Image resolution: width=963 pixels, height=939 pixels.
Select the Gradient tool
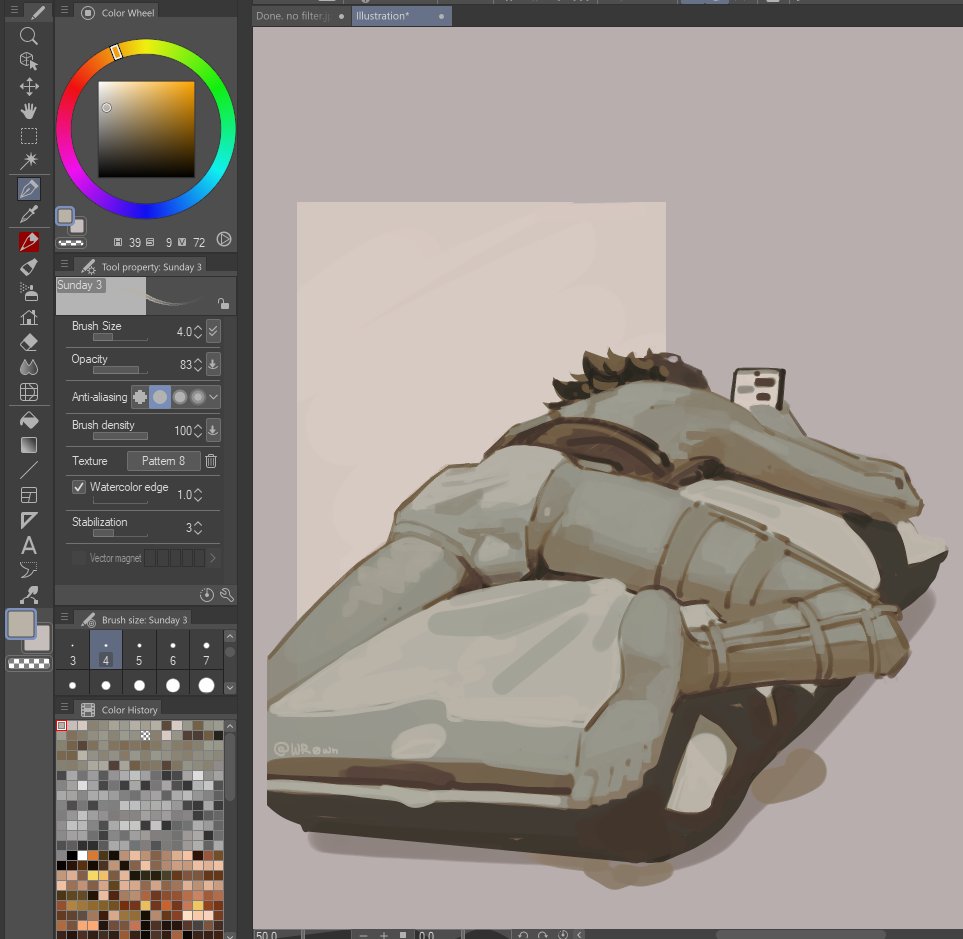click(x=29, y=445)
